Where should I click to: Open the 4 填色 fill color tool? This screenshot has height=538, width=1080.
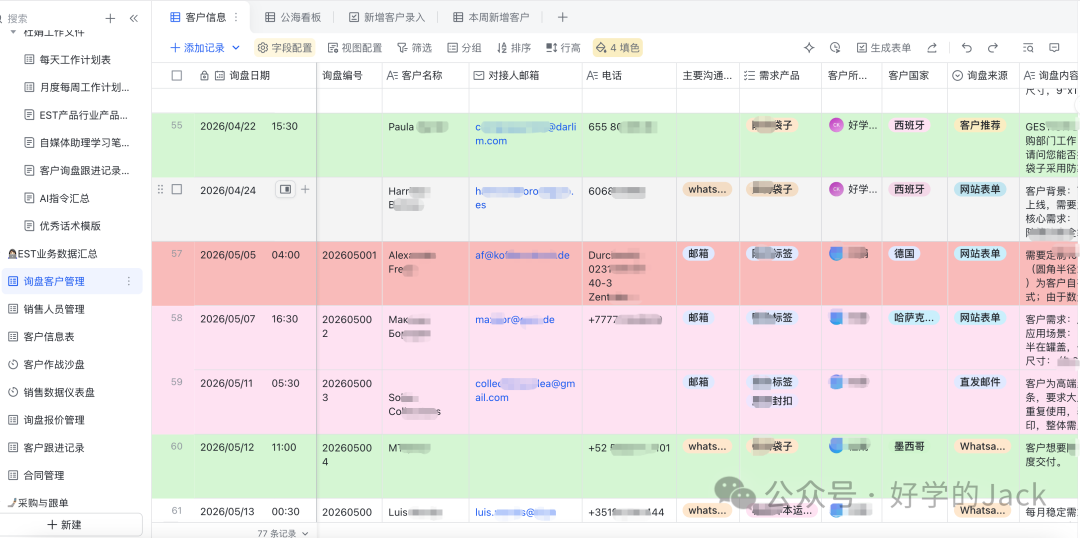617,48
